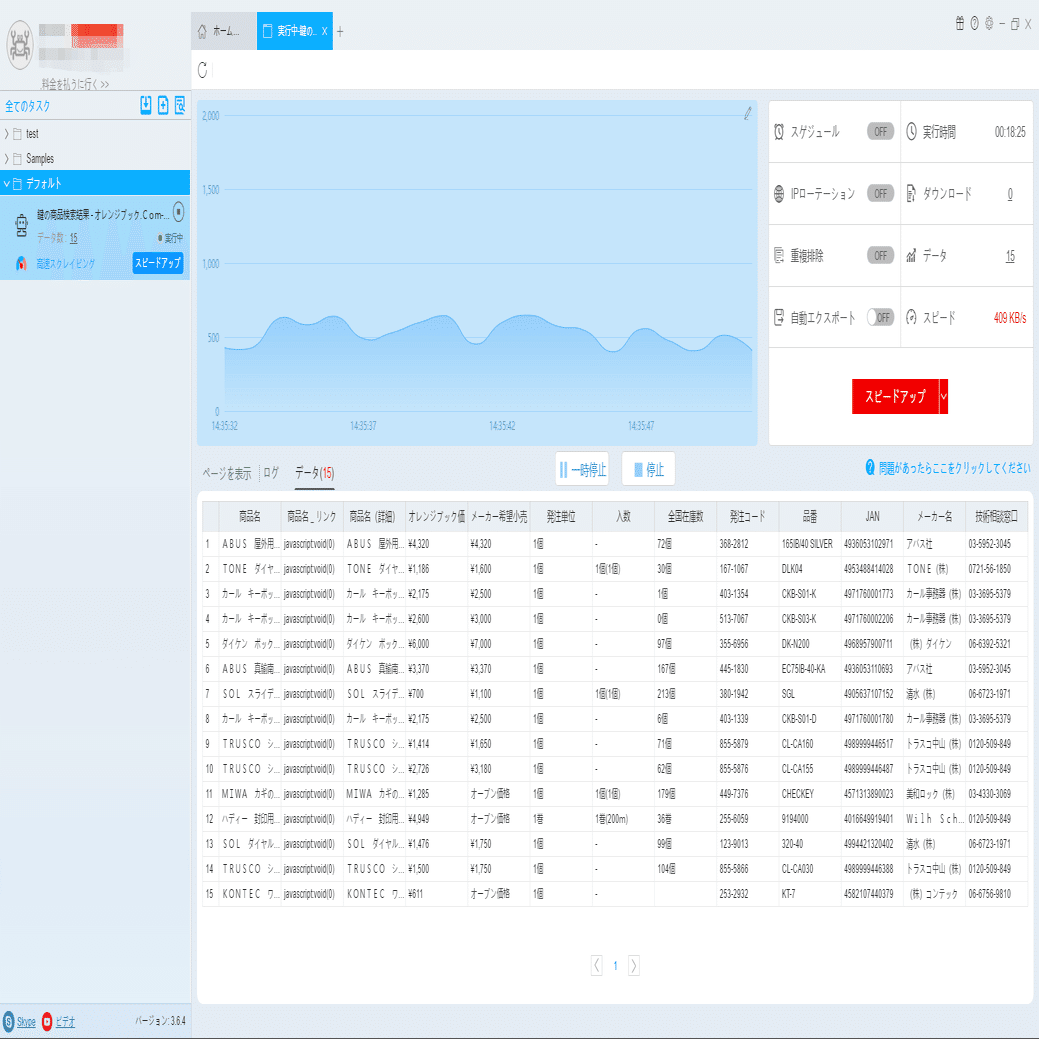Click the new task plus-document icon
This screenshot has height=1039, width=1039.
163,105
